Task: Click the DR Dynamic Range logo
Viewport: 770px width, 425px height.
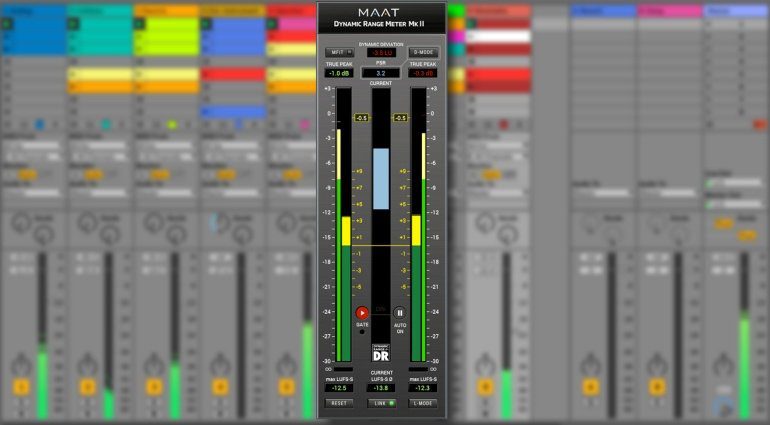Action: 381,353
